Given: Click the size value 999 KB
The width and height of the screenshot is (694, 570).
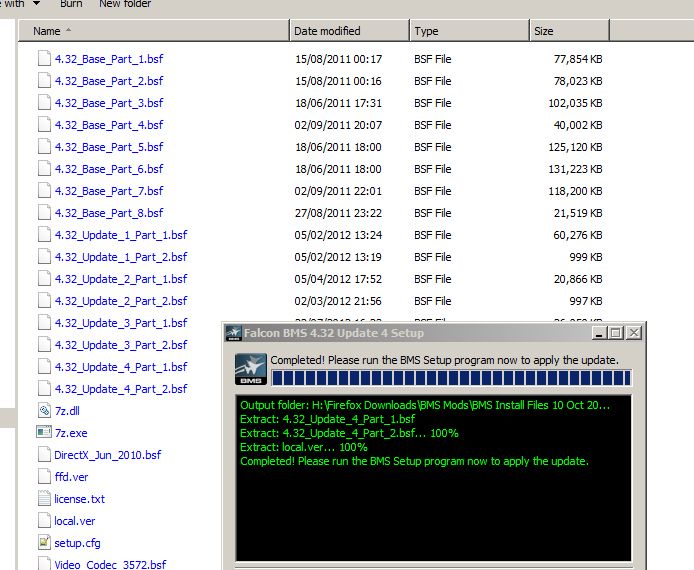Looking at the screenshot, I should [586, 257].
